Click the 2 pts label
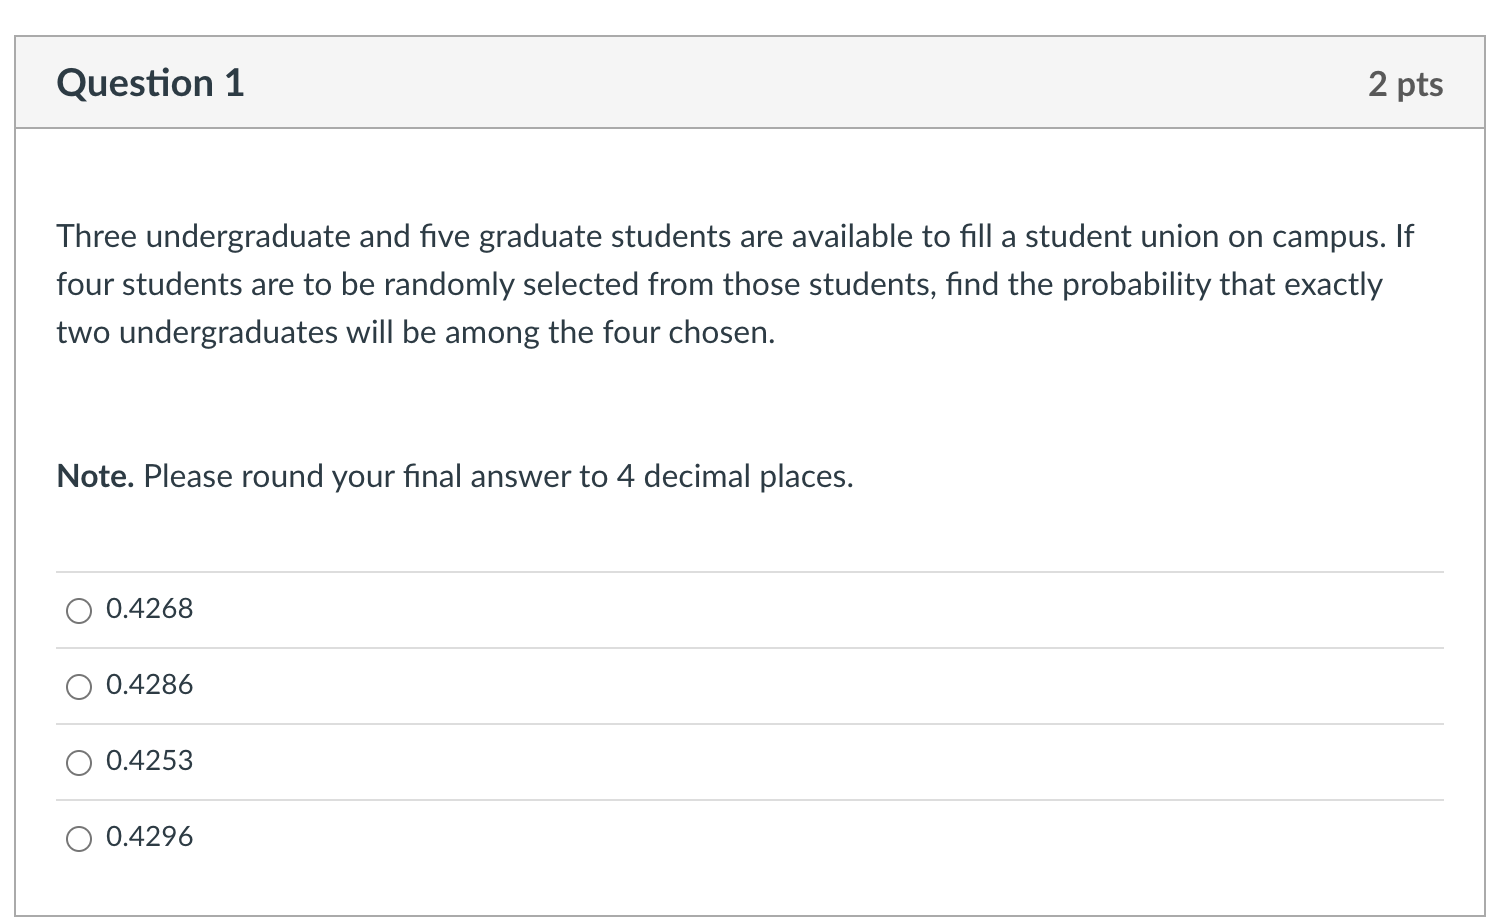 [x=1407, y=85]
